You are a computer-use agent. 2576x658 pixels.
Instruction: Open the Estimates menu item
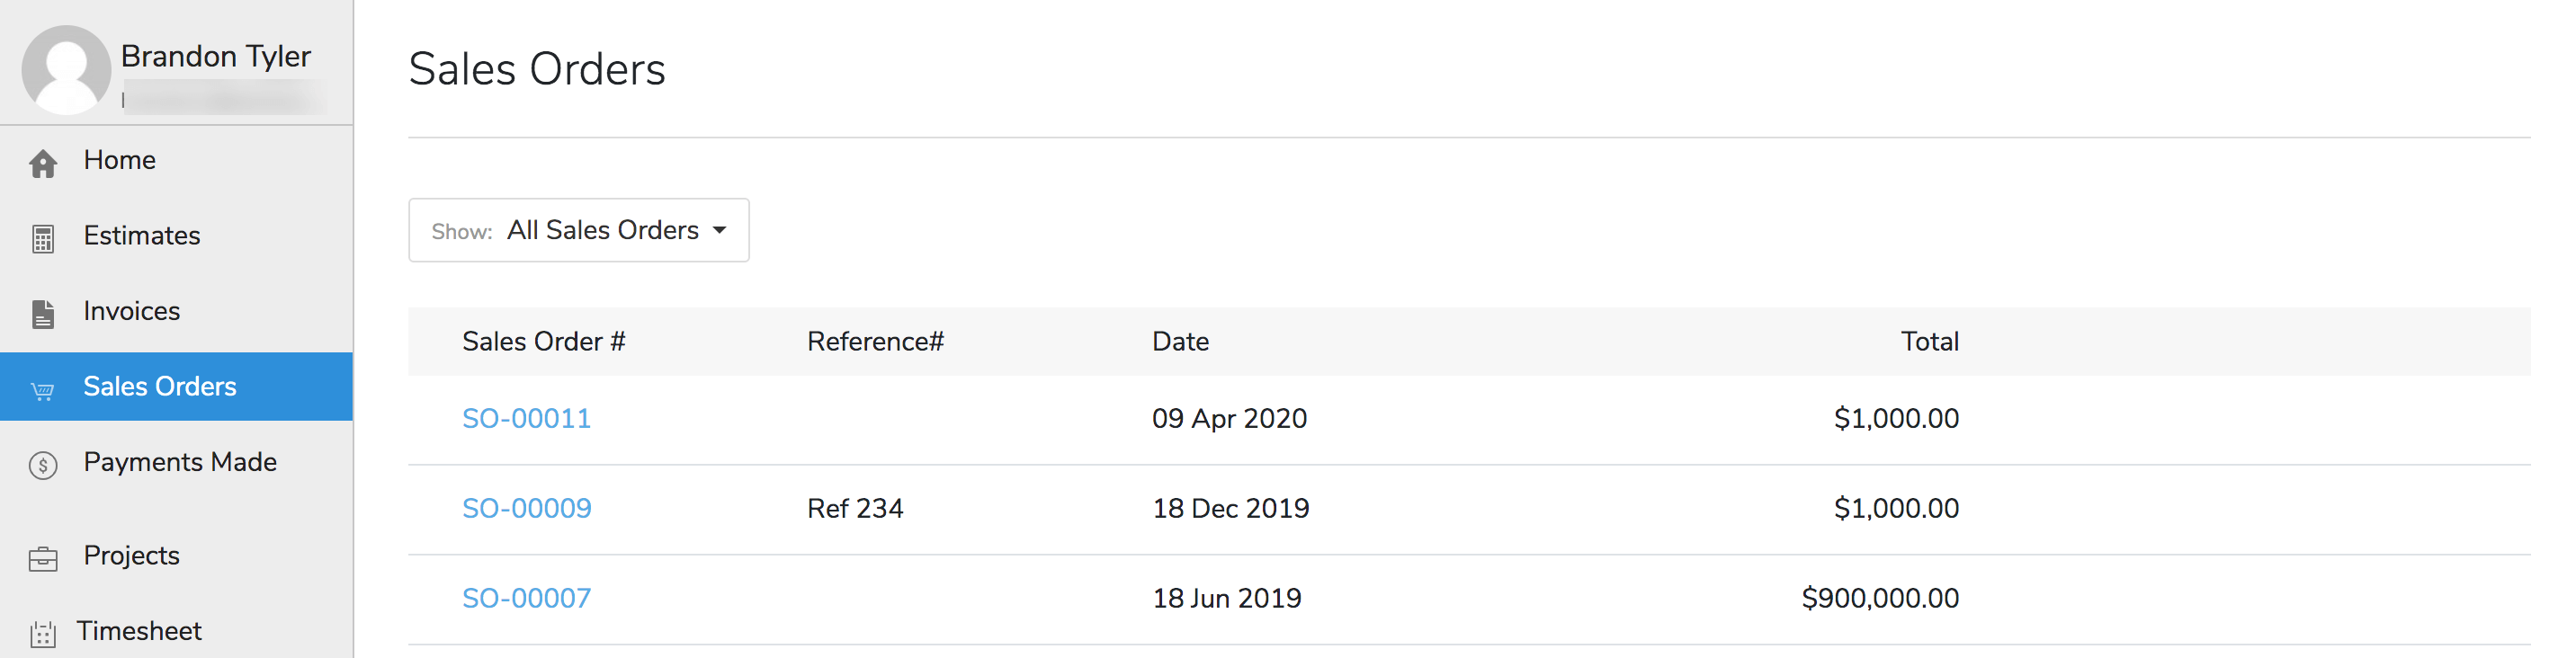tap(142, 236)
